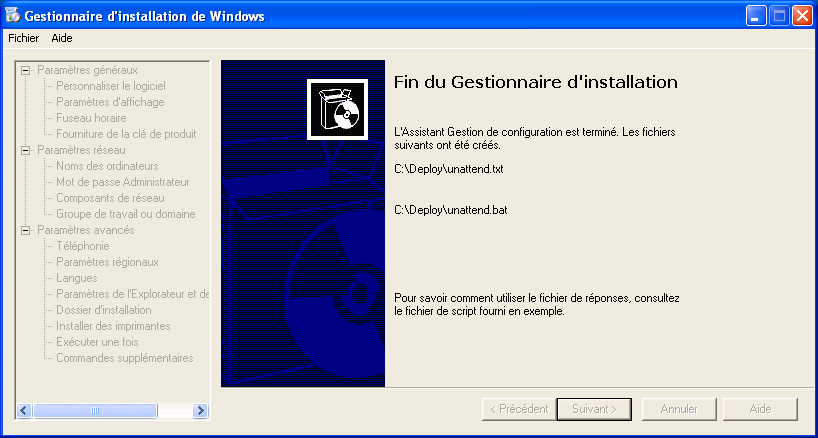
Task: Select Fuseau horaire tree item
Action: point(91,118)
